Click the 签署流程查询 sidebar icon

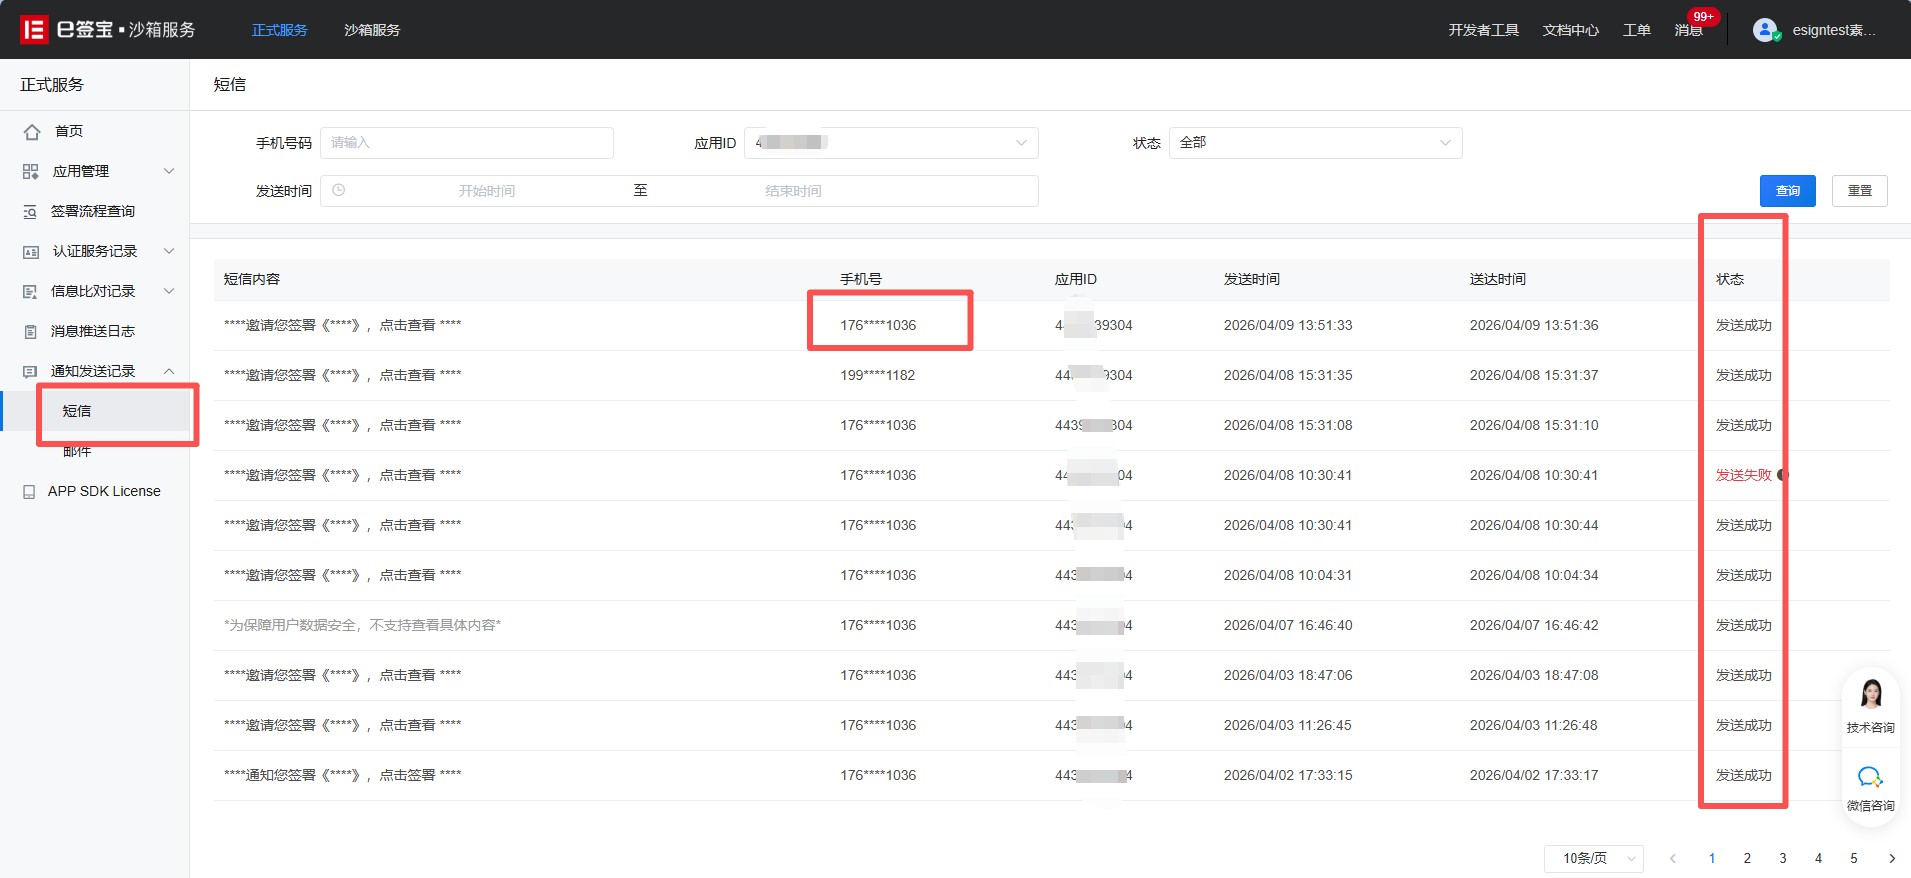[x=31, y=212]
